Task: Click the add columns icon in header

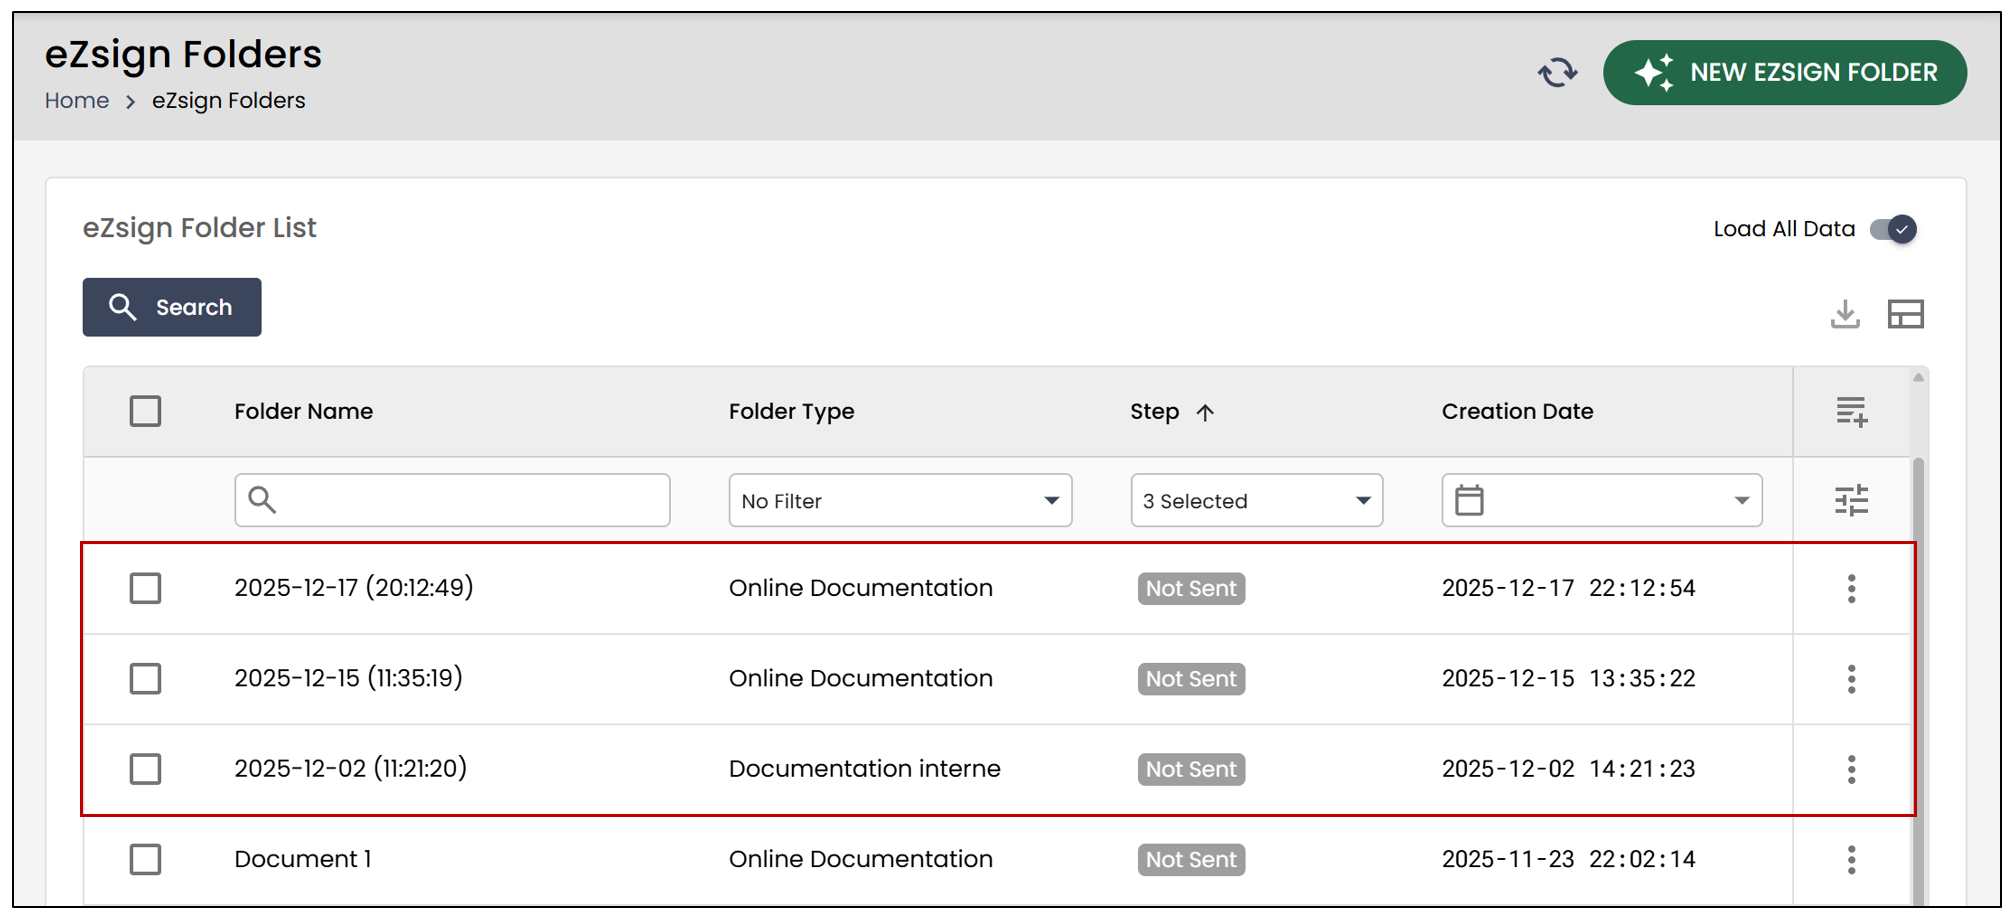Action: (x=1851, y=411)
